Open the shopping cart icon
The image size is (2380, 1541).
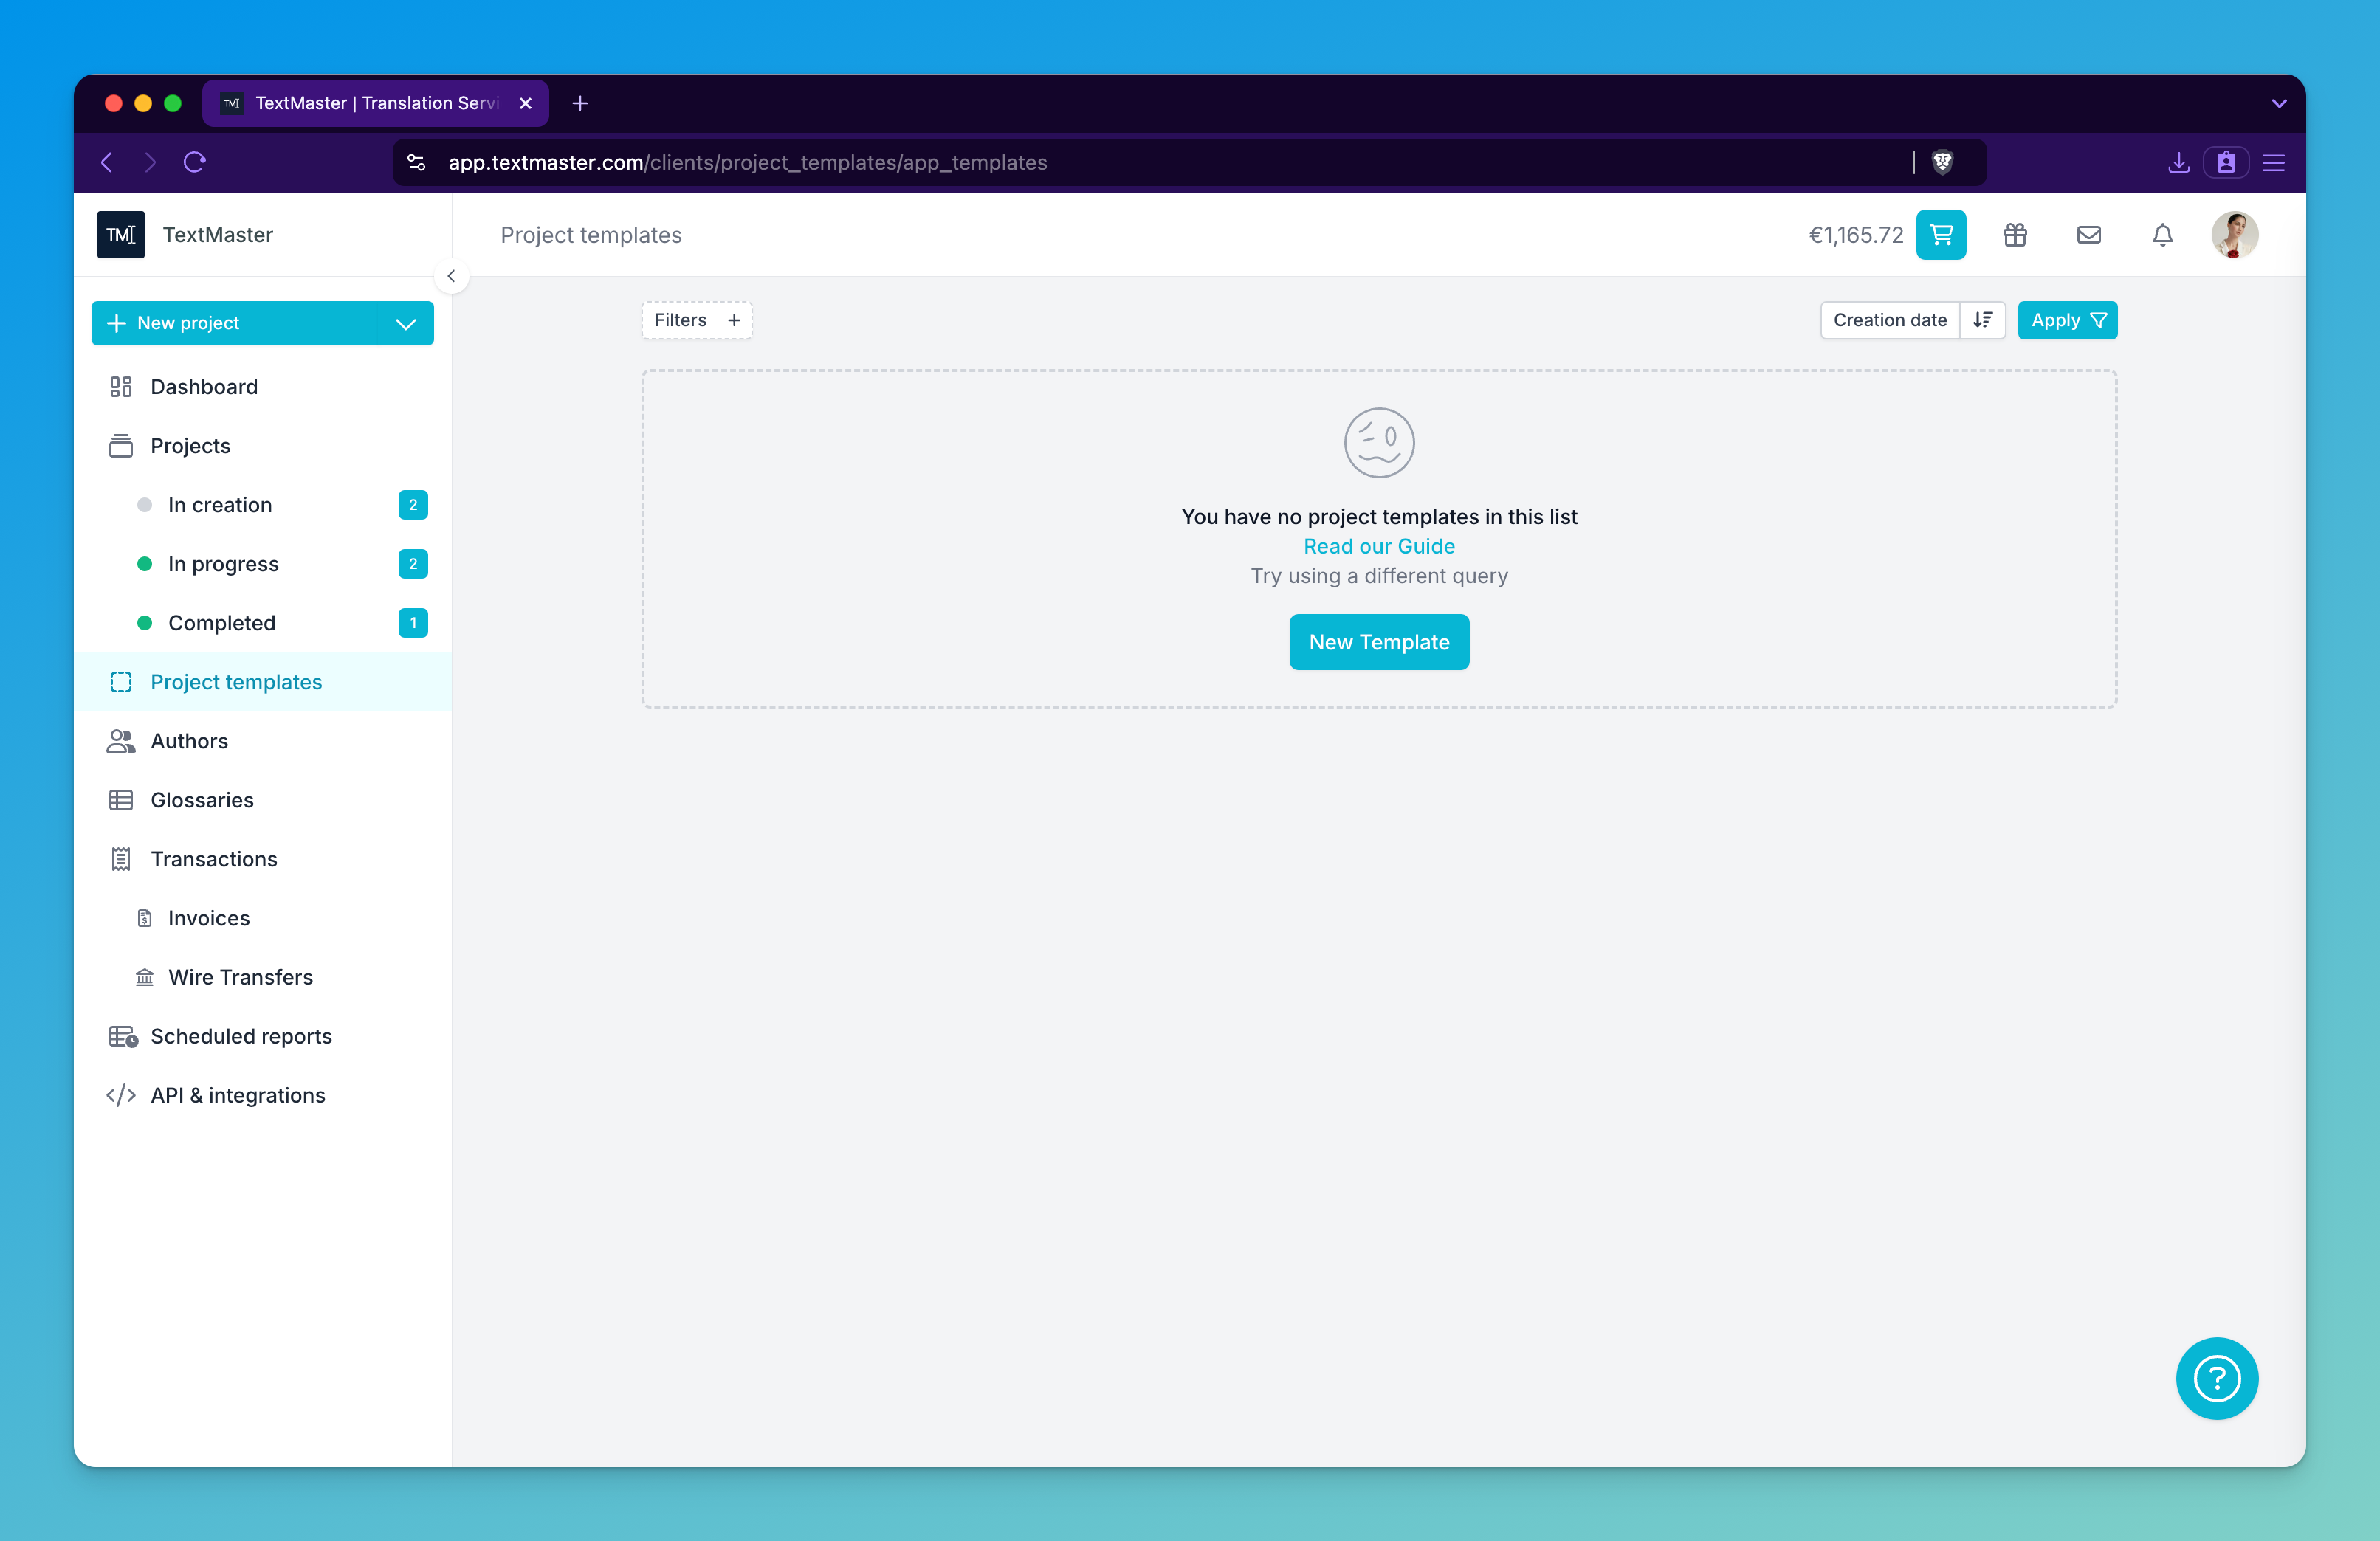[1940, 235]
